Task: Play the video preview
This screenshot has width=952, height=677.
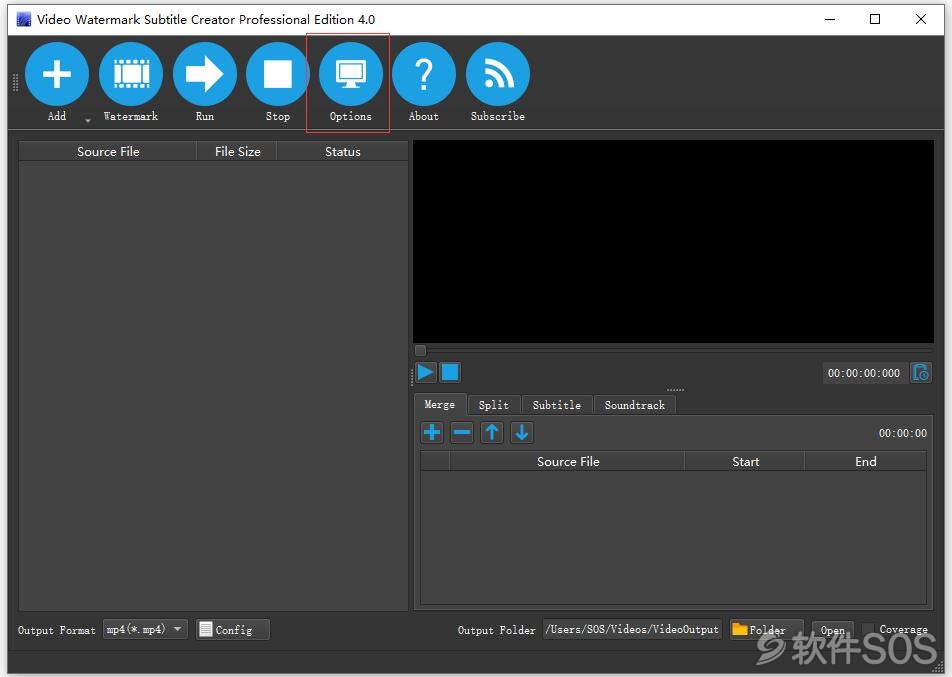Action: pyautogui.click(x=426, y=372)
